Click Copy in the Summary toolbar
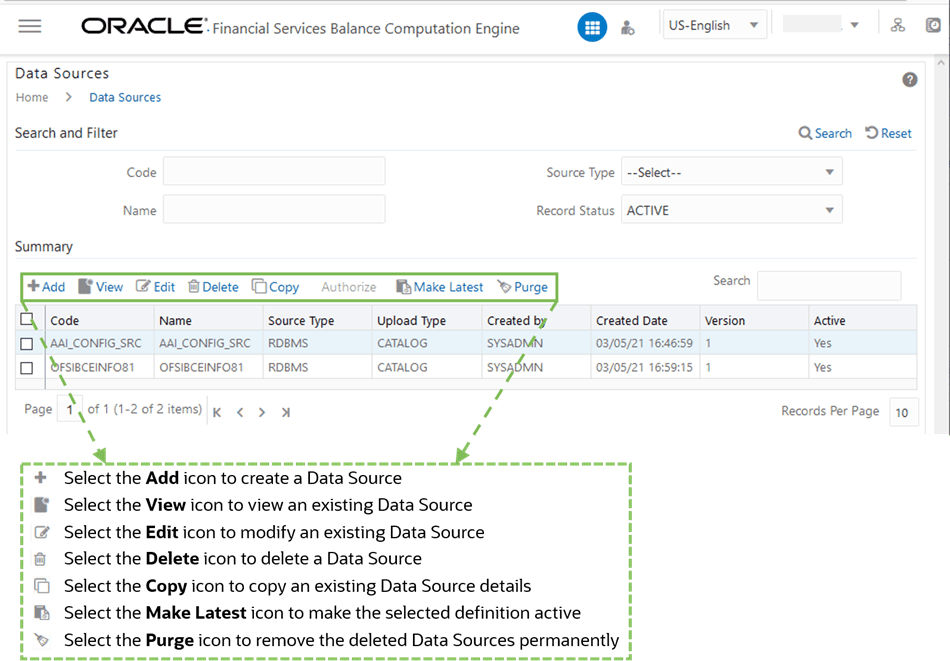This screenshot has height=661, width=950. tap(276, 287)
